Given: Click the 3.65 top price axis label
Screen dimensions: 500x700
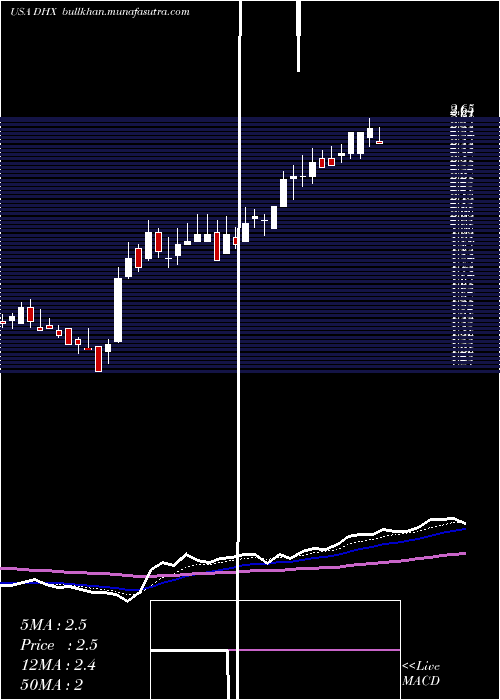Looking at the screenshot, I should tap(462, 108).
